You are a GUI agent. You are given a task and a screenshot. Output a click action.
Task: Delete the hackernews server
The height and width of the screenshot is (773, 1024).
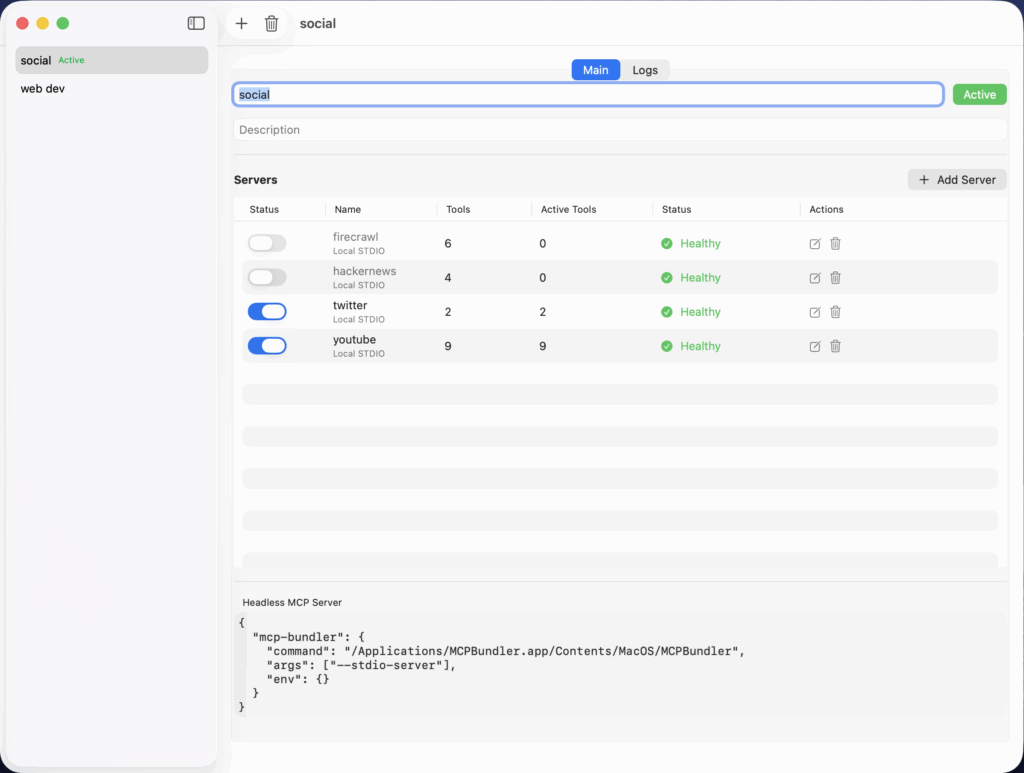(x=836, y=278)
